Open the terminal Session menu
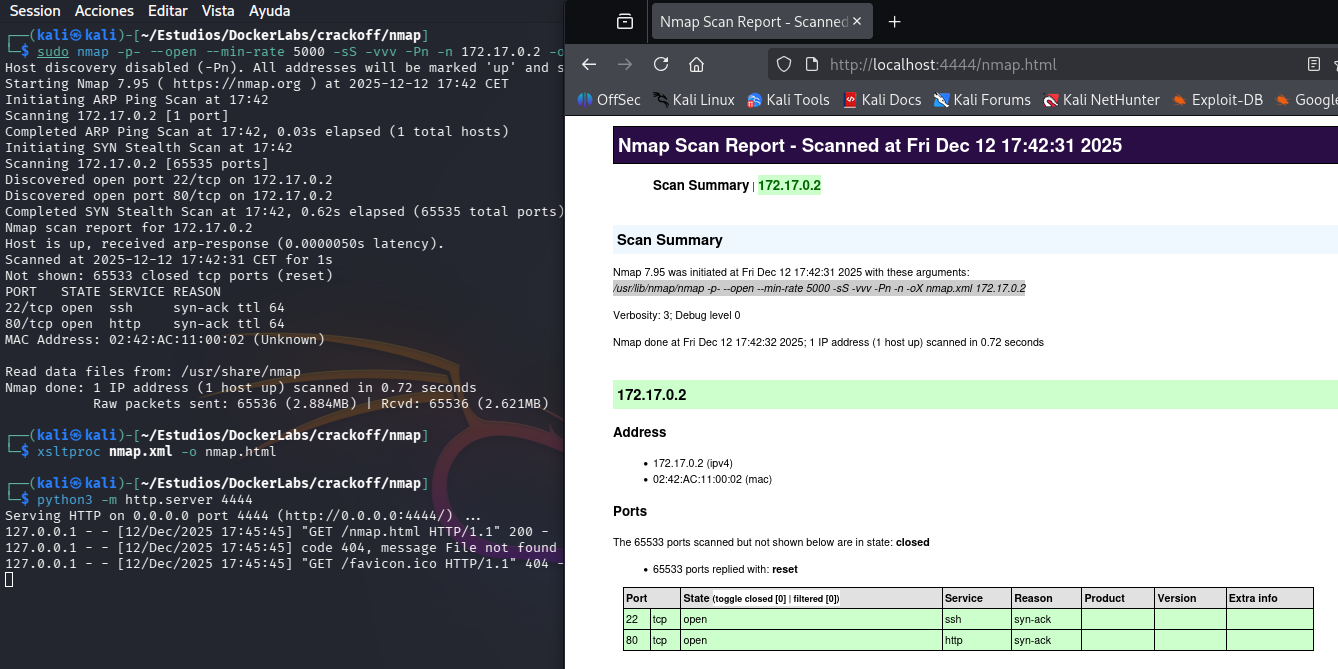 tap(35, 11)
